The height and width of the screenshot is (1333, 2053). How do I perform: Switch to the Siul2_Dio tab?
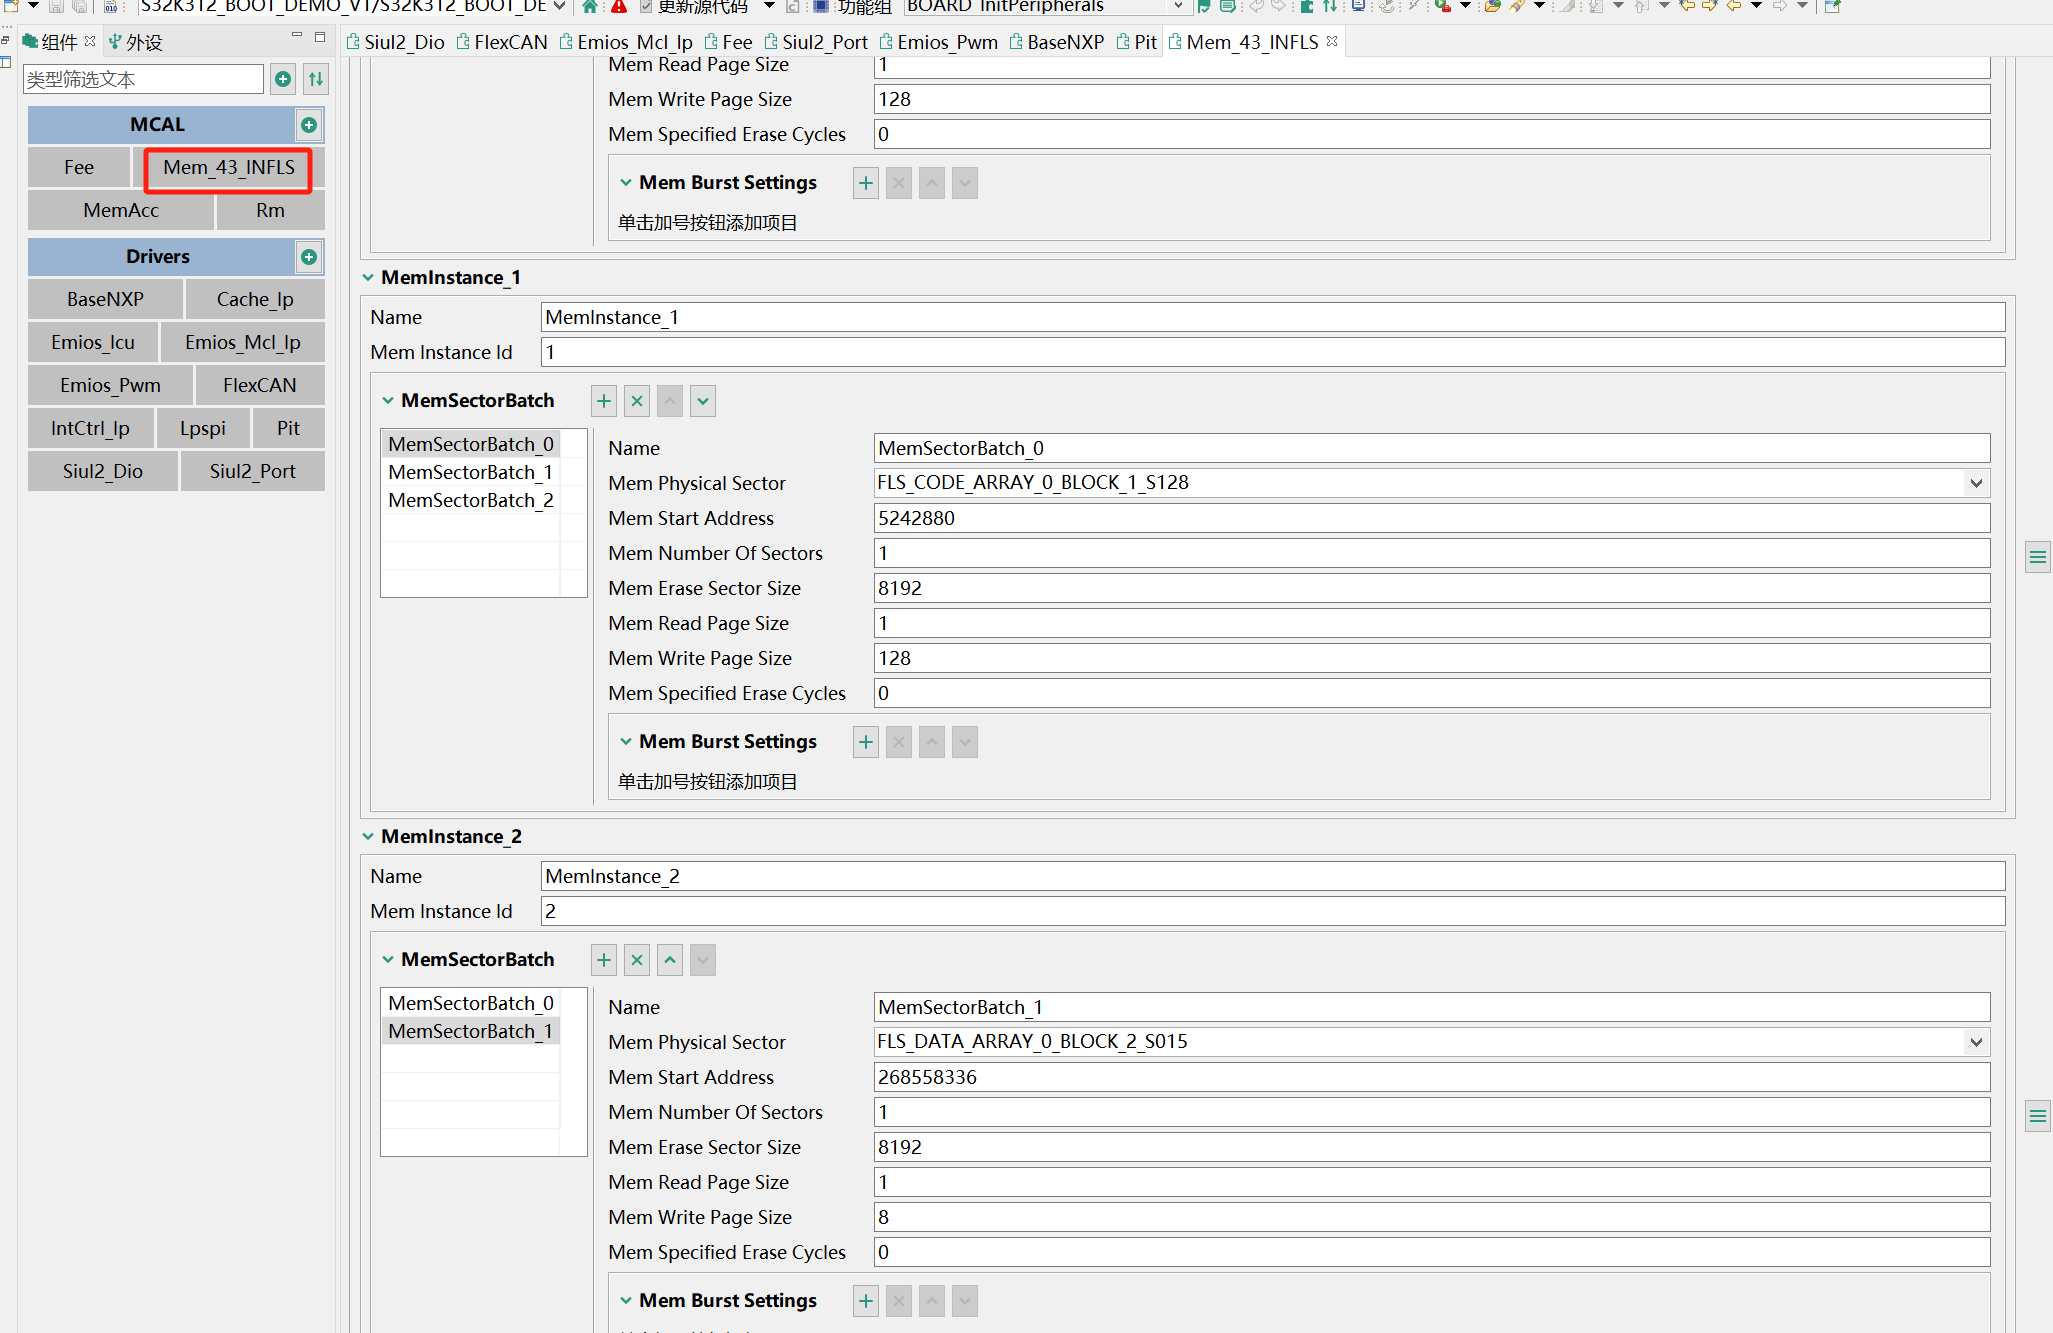395,42
